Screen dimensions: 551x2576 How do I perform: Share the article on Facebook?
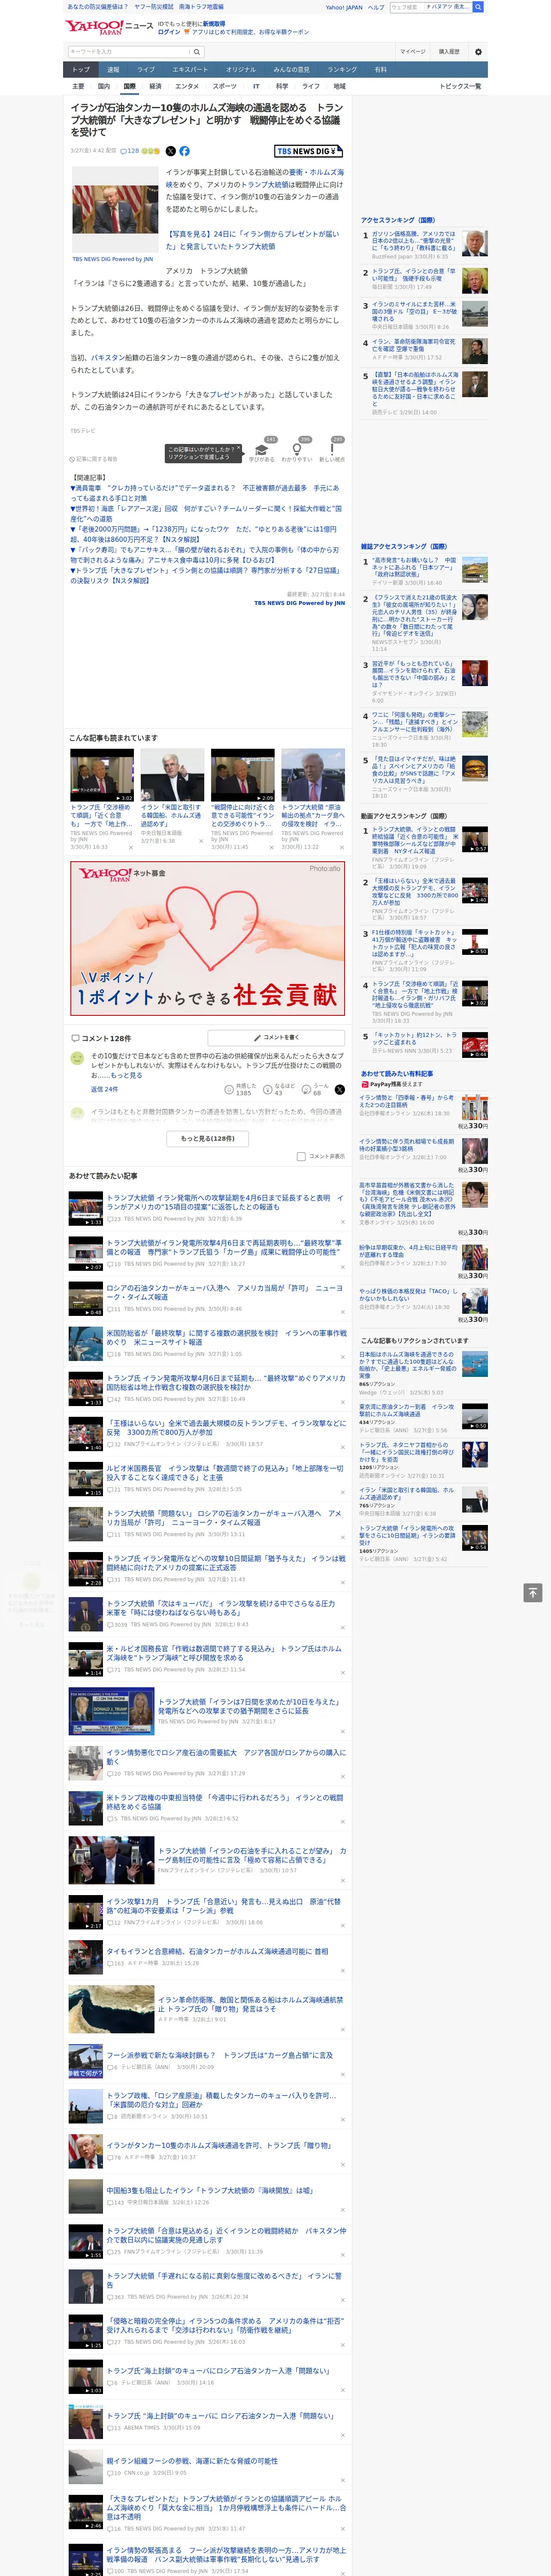184,151
